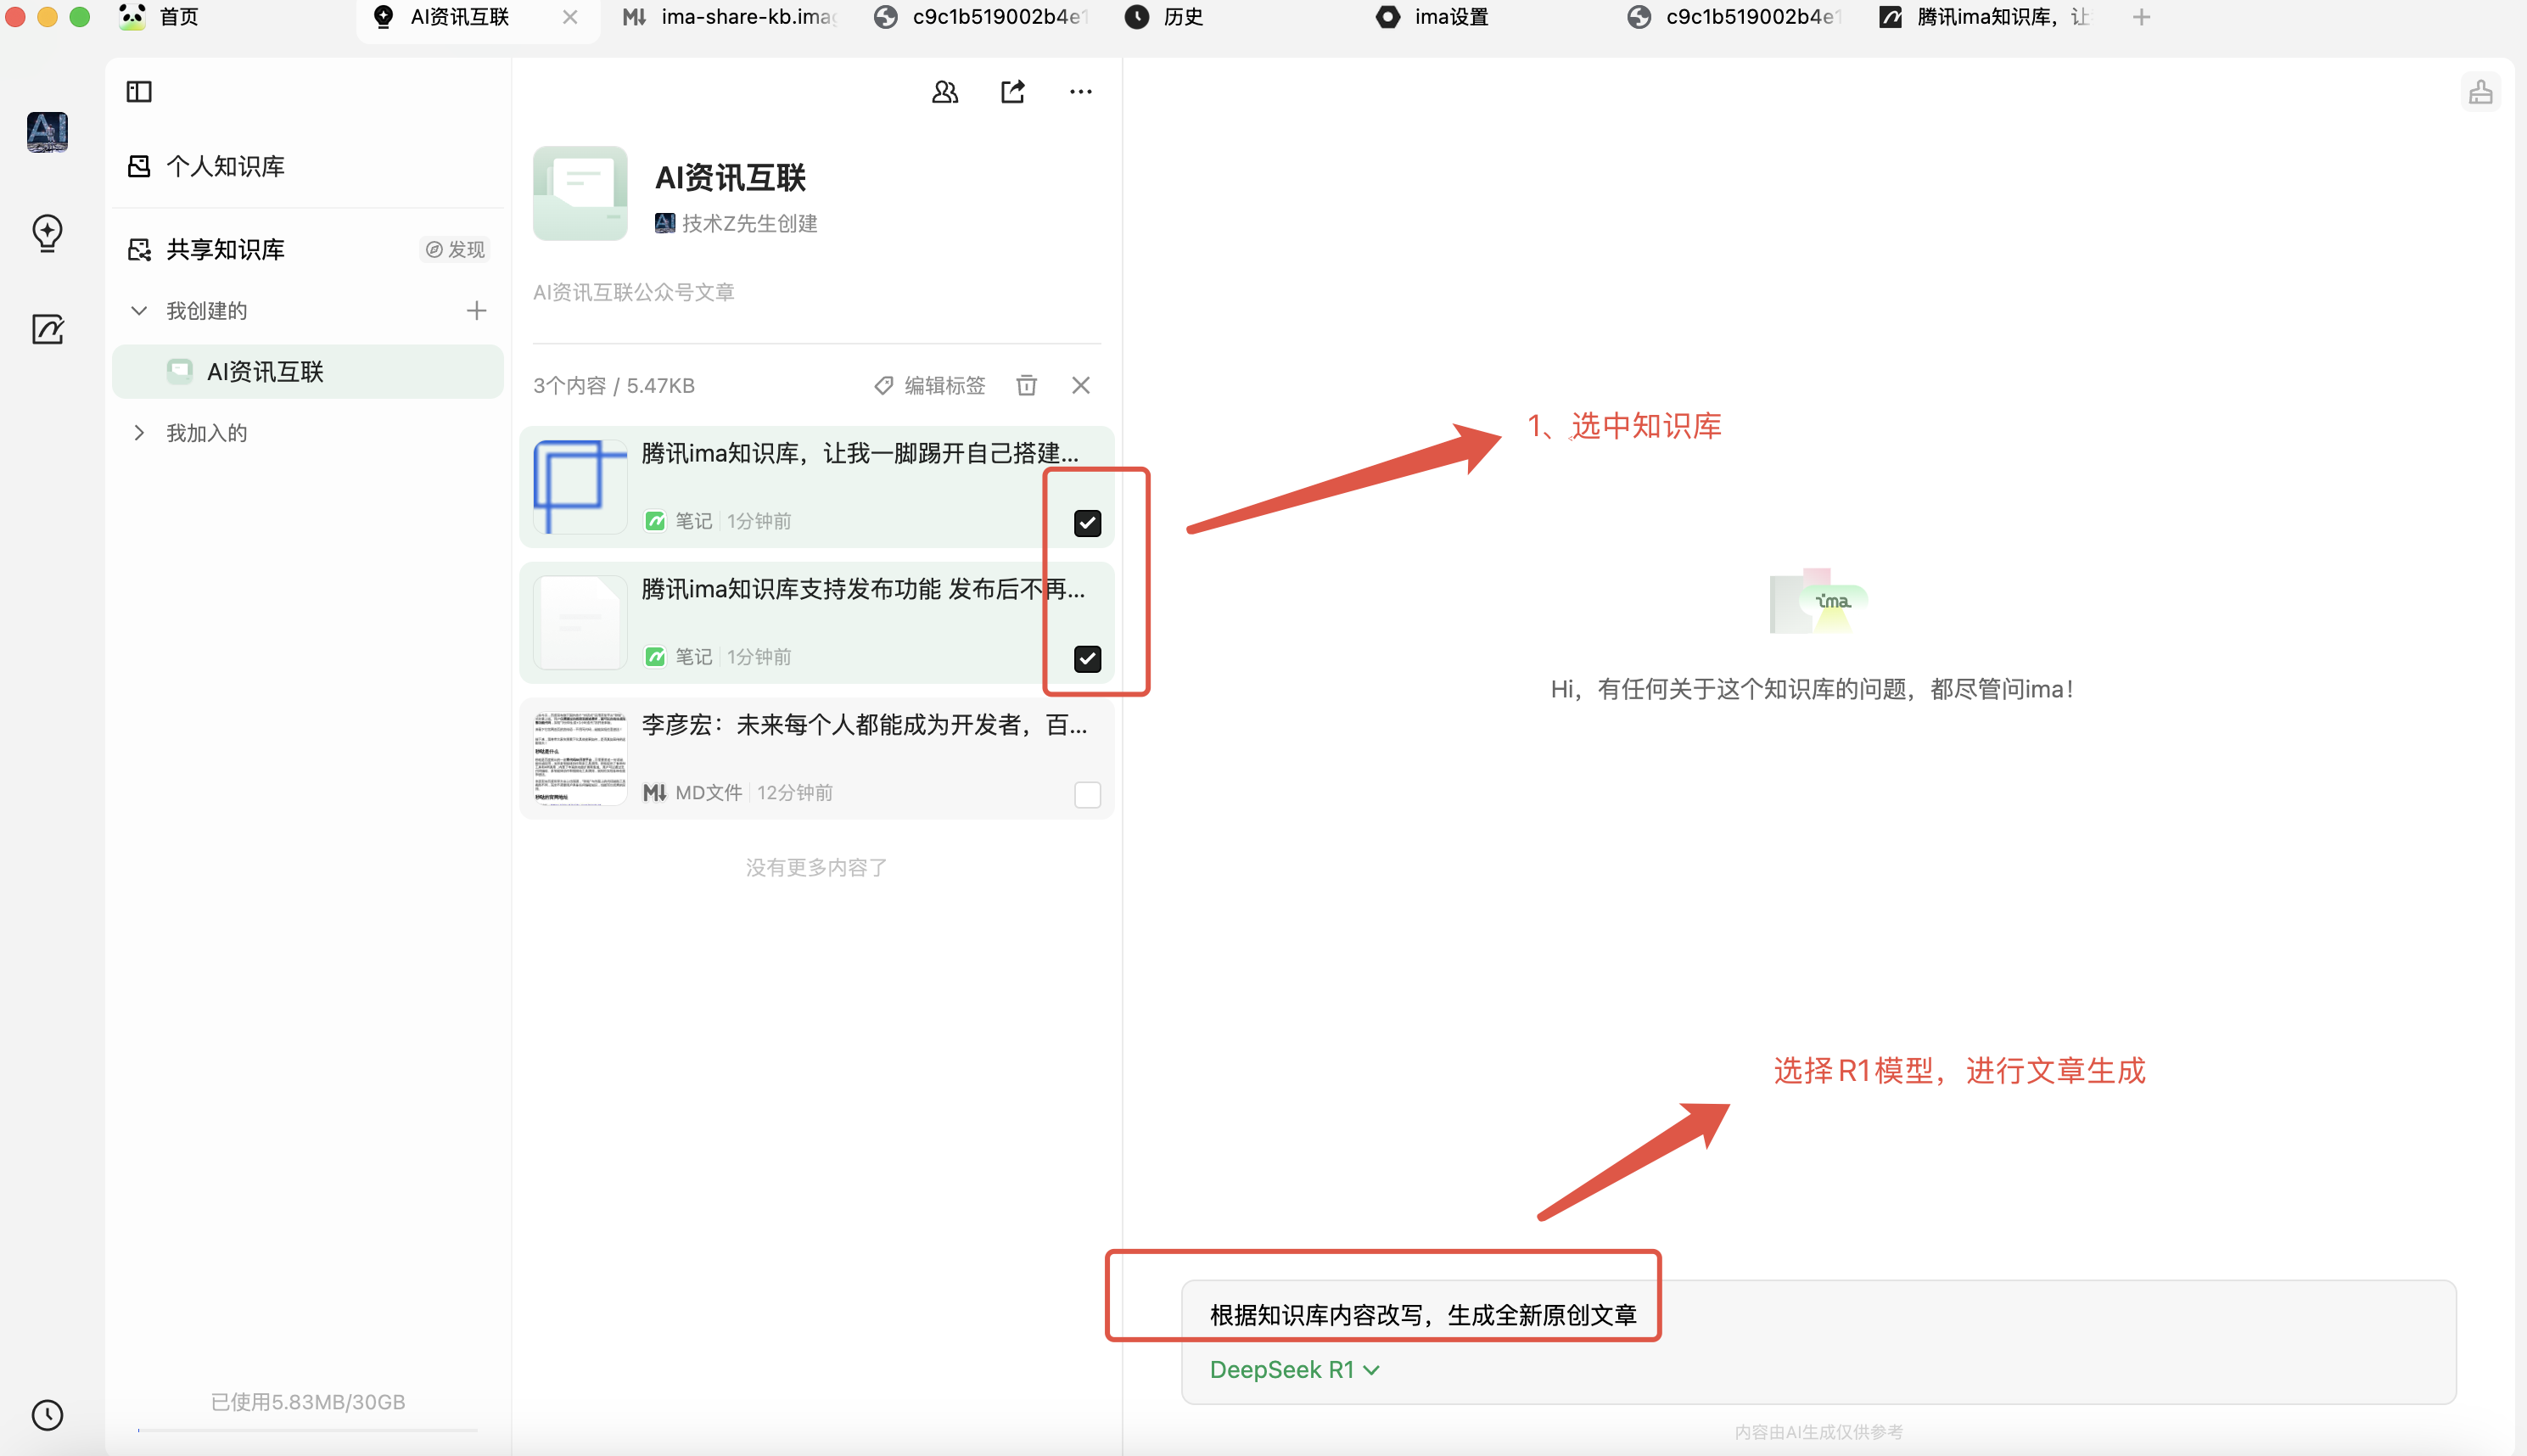The image size is (2527, 1456).
Task: Open members icon in knowledge base header
Action: tap(945, 92)
